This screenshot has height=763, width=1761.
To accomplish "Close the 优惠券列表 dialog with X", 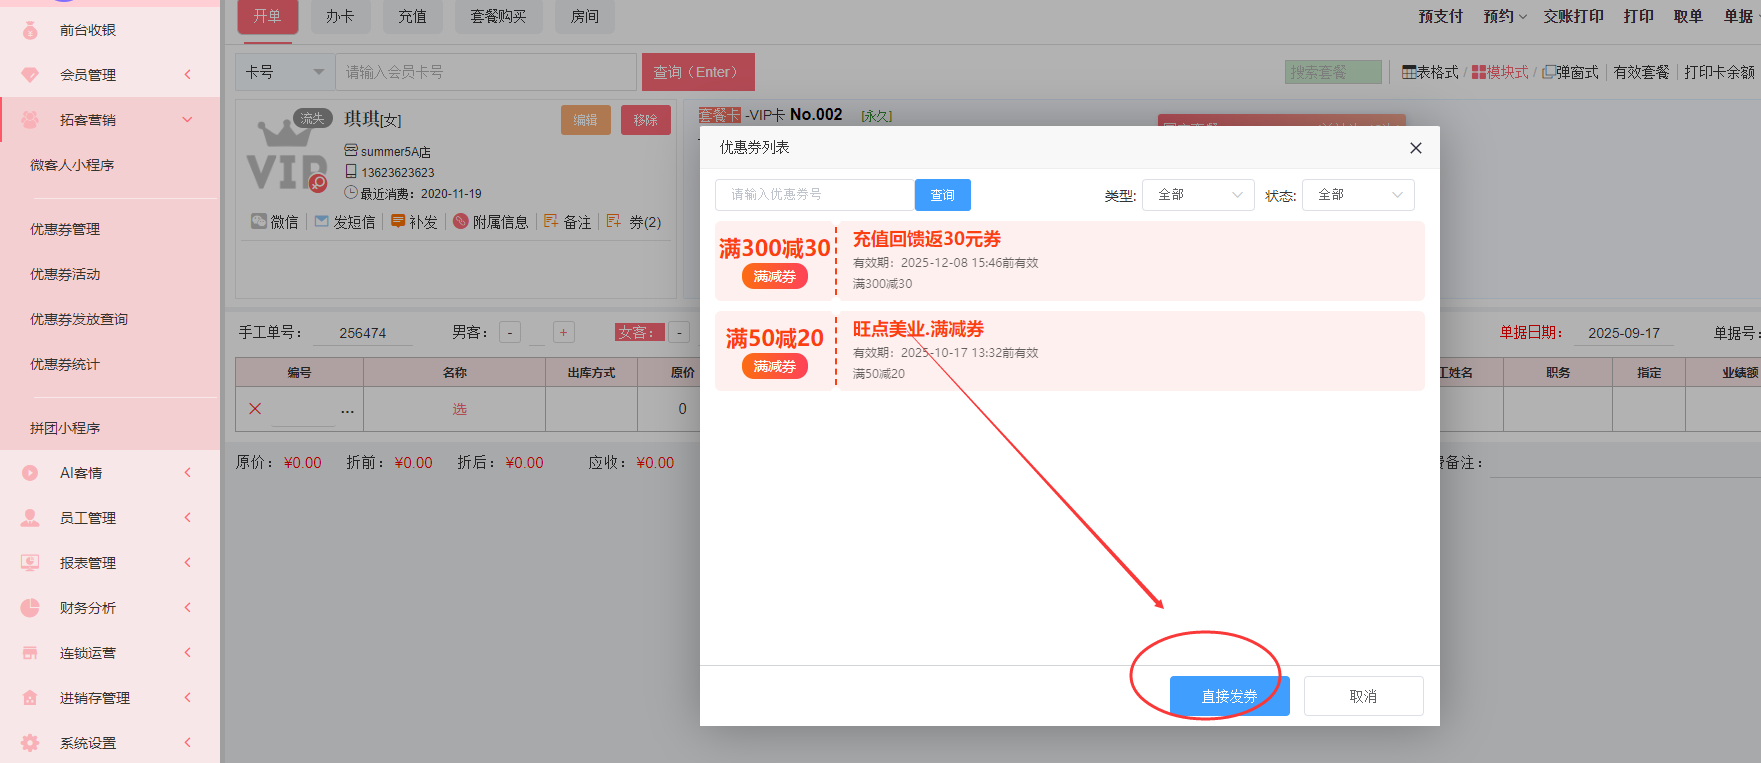I will [x=1415, y=148].
